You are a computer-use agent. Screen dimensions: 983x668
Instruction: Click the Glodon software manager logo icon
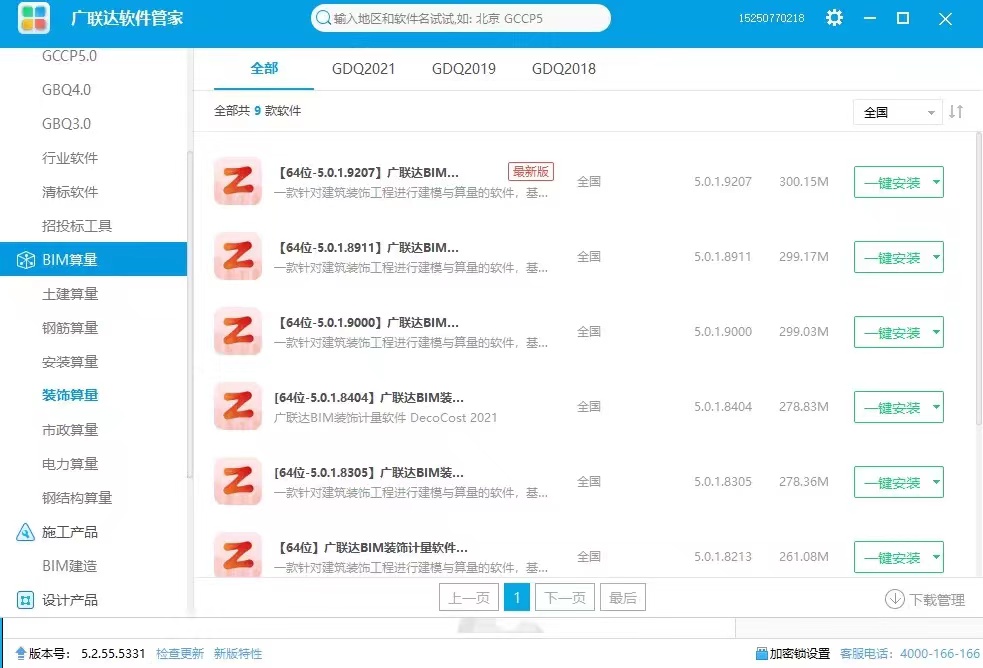pyautogui.click(x=34, y=18)
